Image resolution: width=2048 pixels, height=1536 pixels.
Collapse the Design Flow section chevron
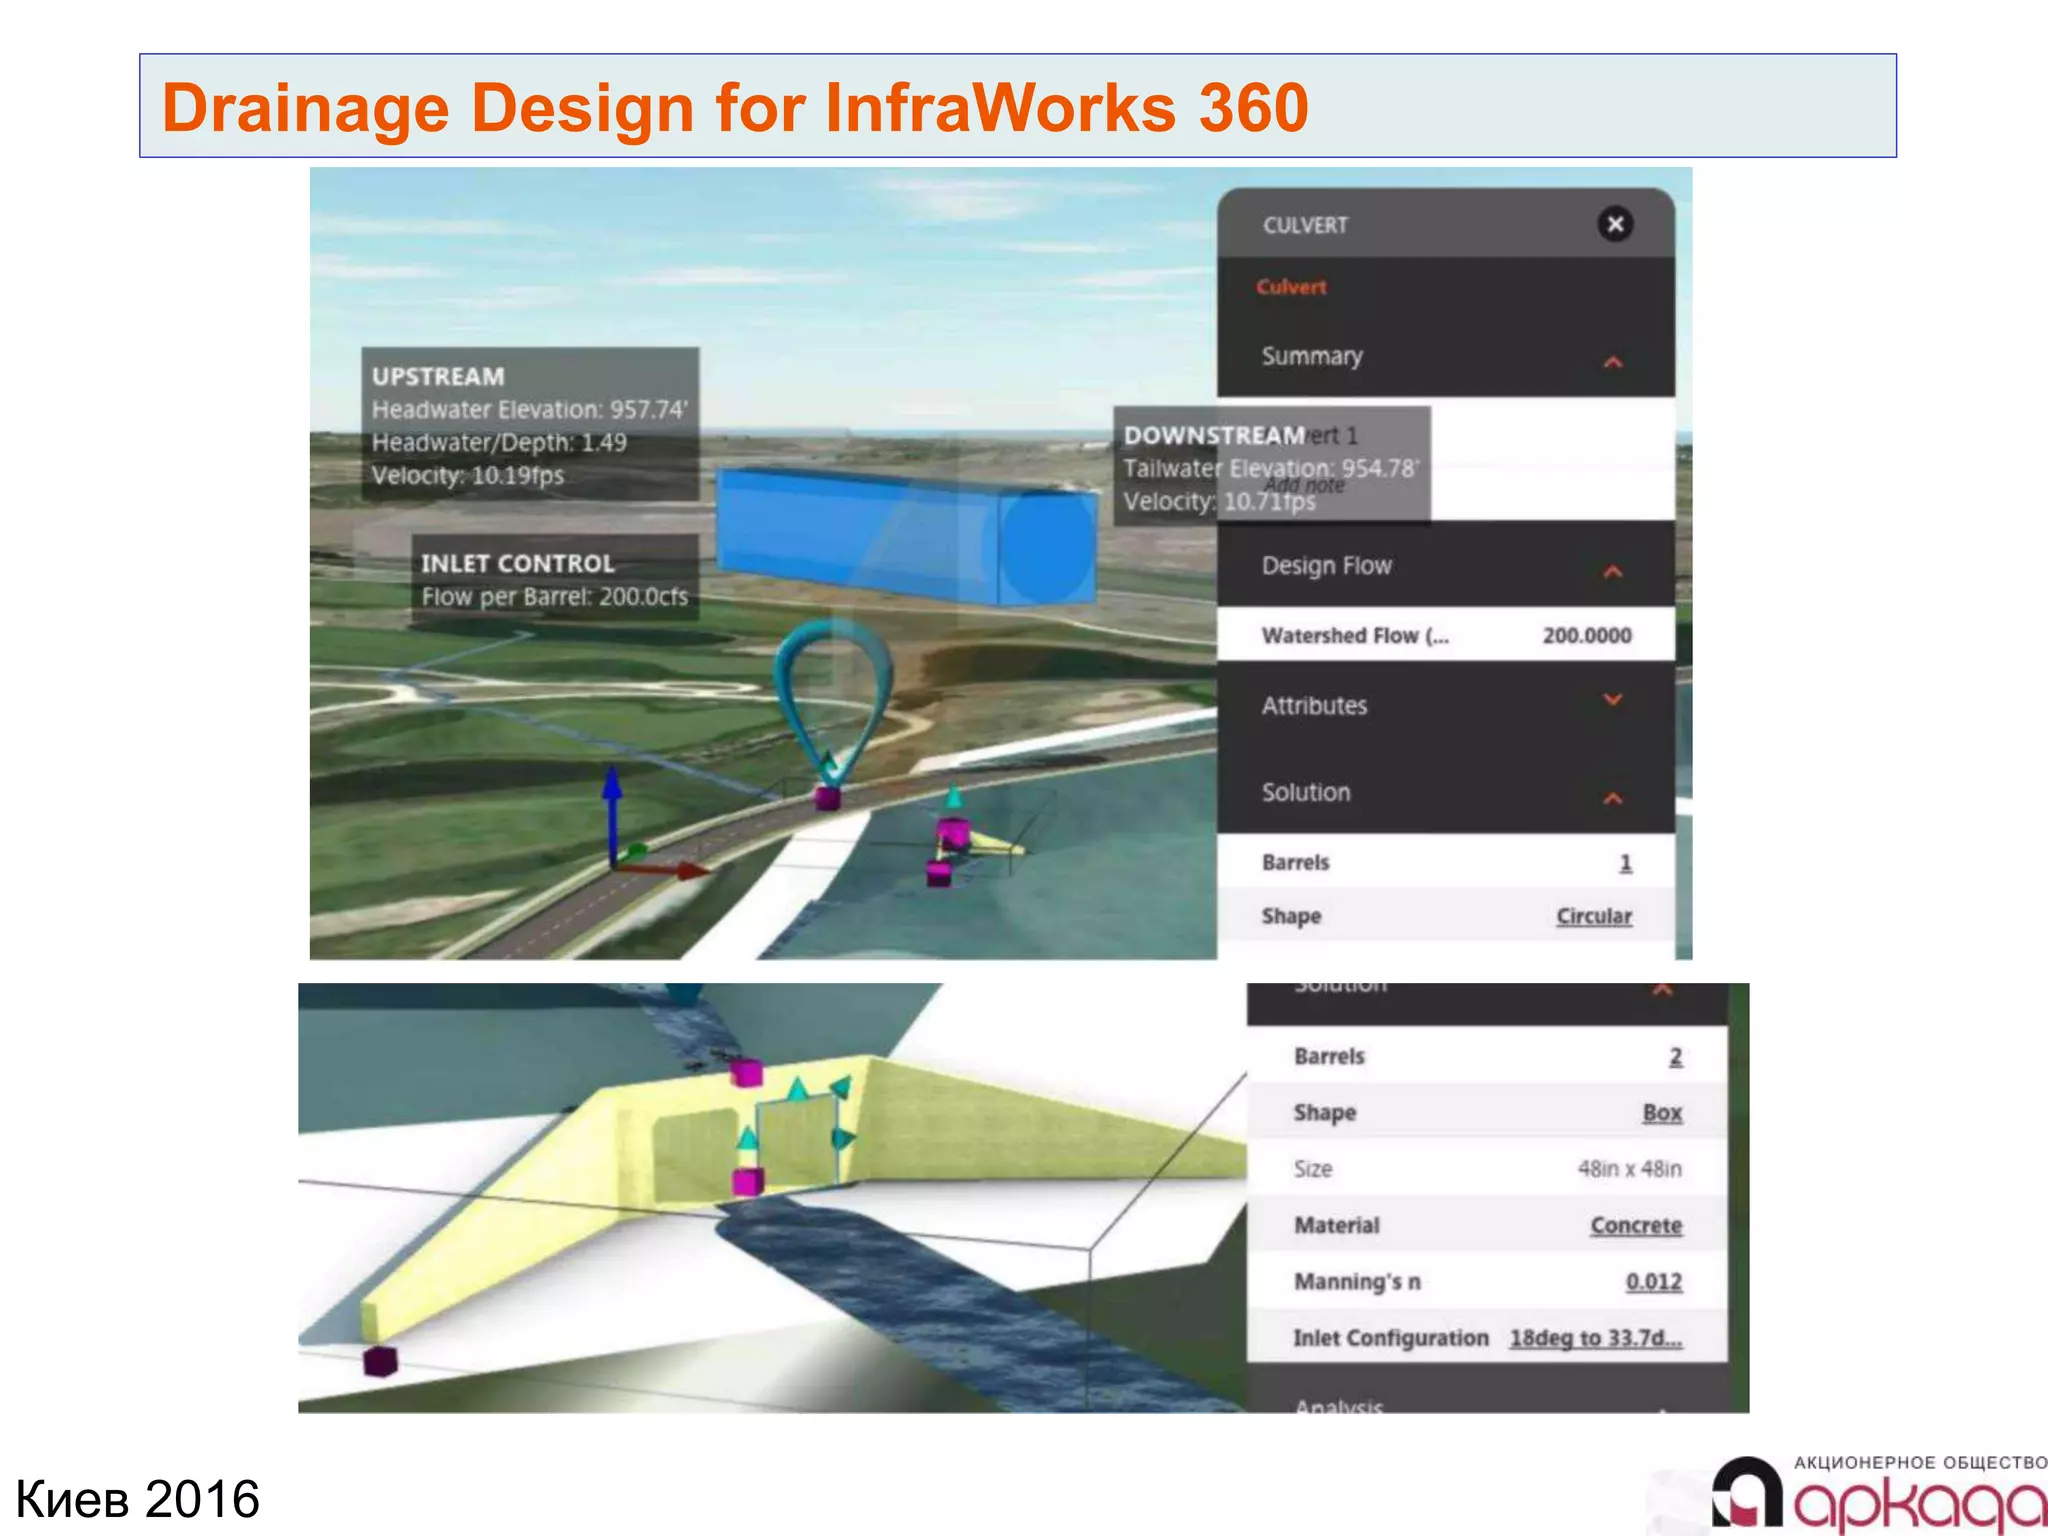click(x=1612, y=571)
